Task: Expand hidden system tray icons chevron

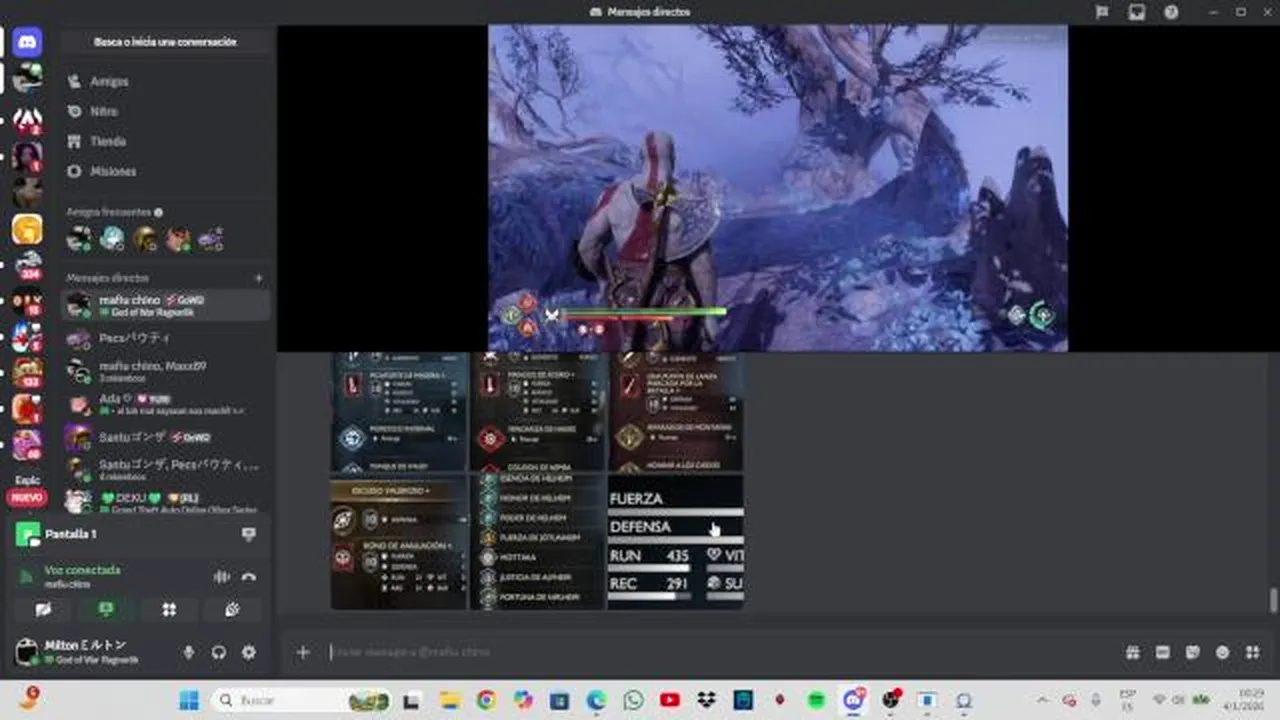Action: [1042, 700]
